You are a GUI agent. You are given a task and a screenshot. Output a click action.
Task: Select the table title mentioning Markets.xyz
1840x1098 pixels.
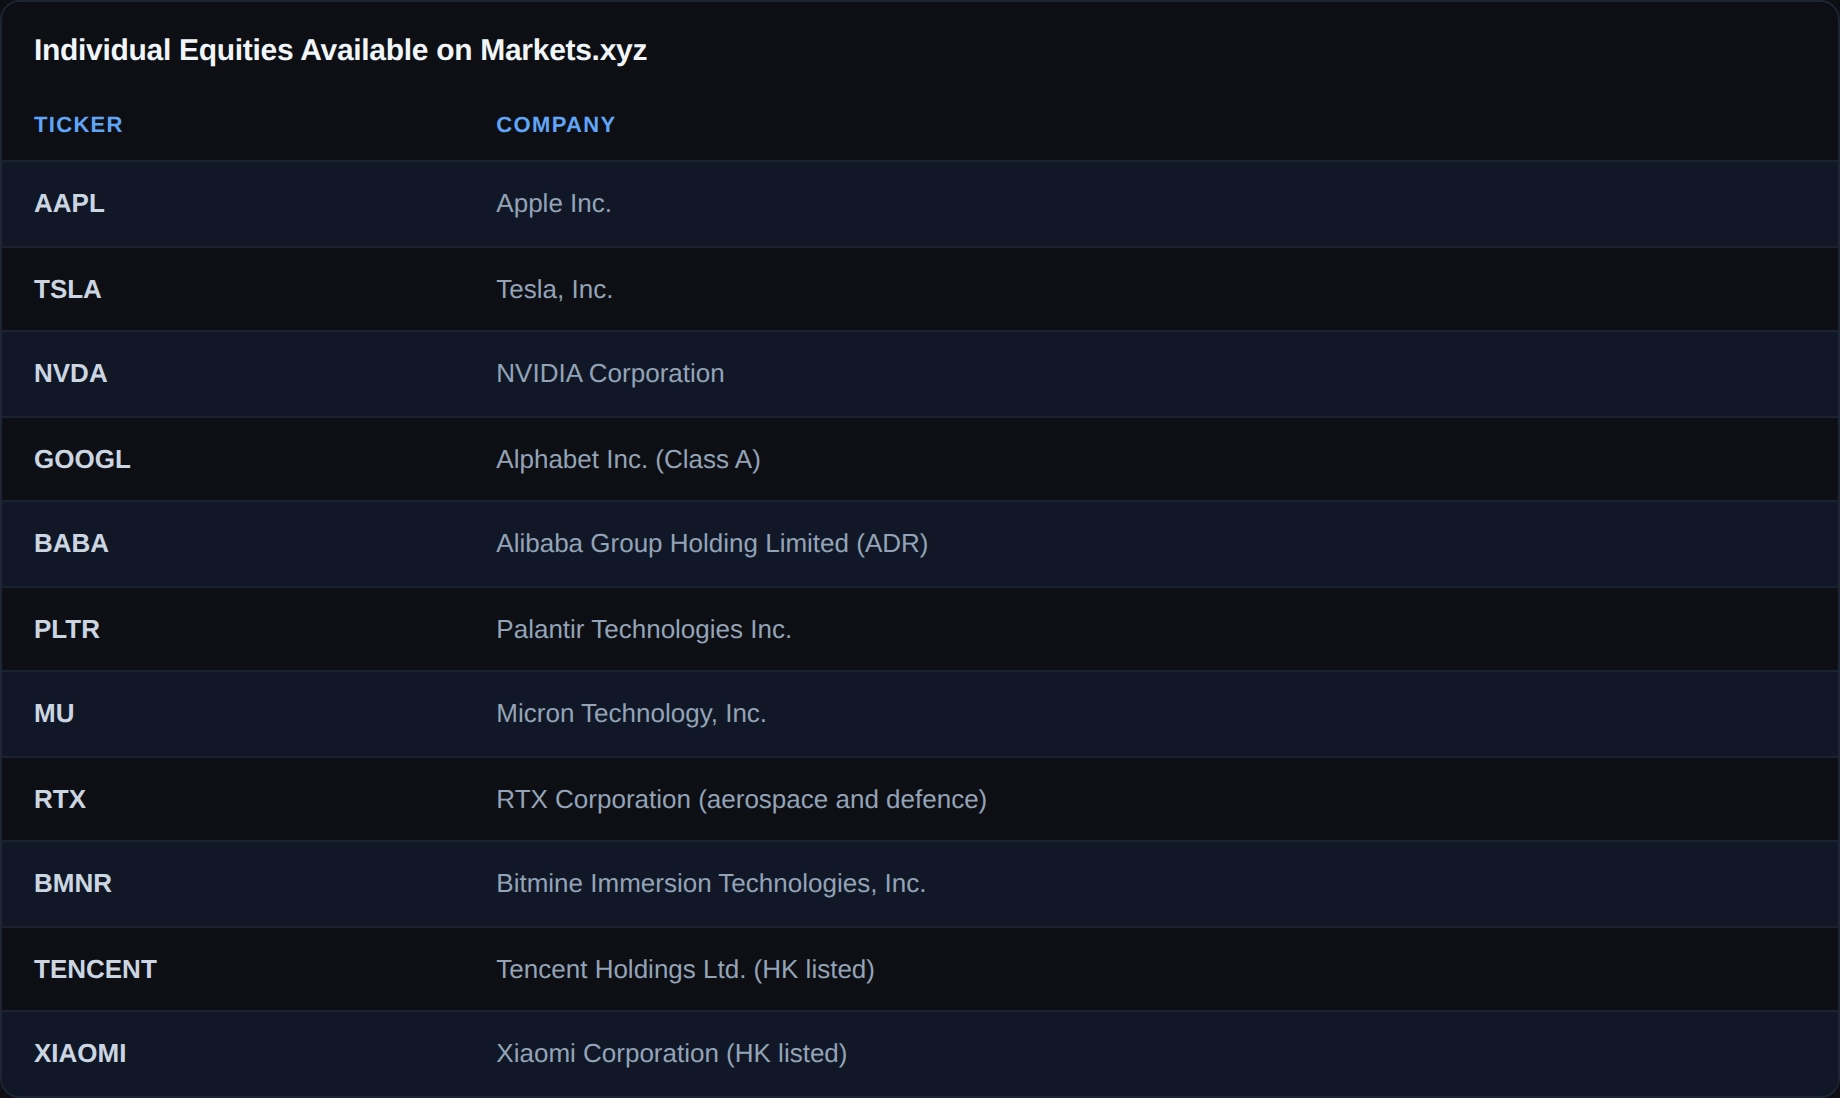click(340, 50)
